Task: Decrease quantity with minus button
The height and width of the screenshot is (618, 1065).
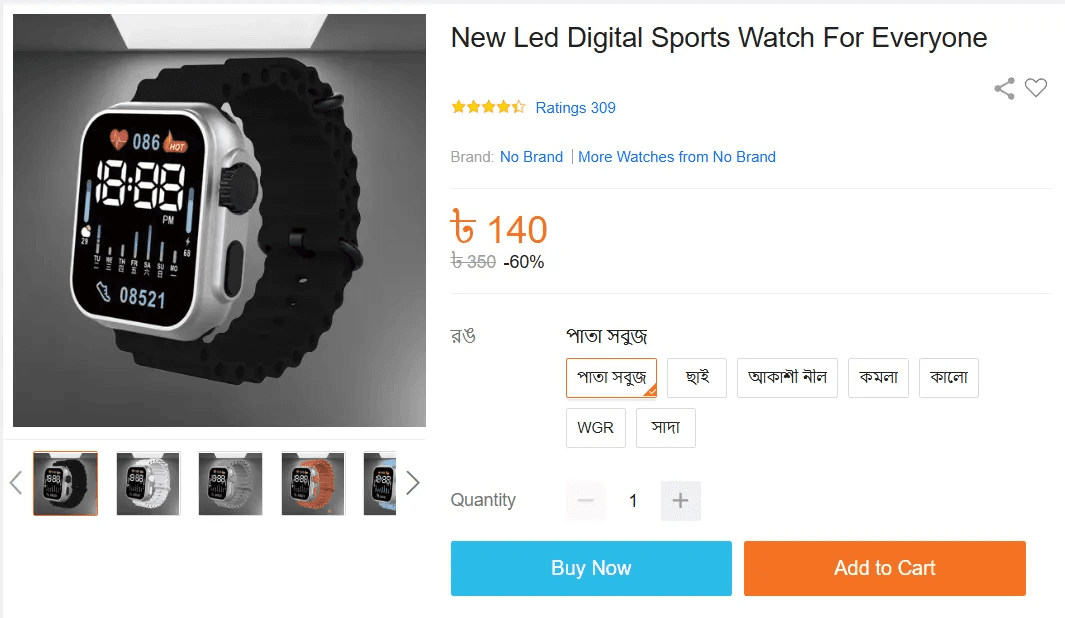Action: 585,501
